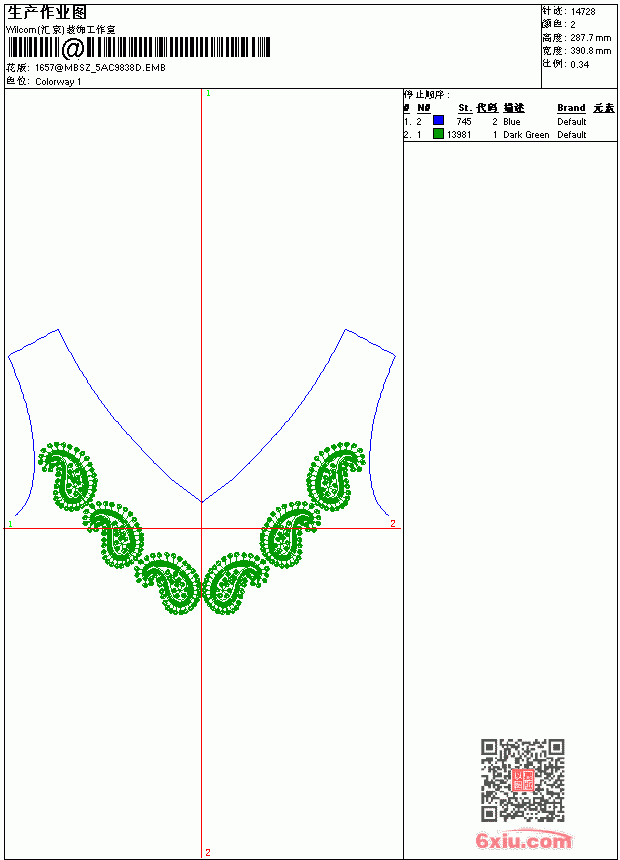Click the blue color swatch for Blue thread

click(x=438, y=121)
